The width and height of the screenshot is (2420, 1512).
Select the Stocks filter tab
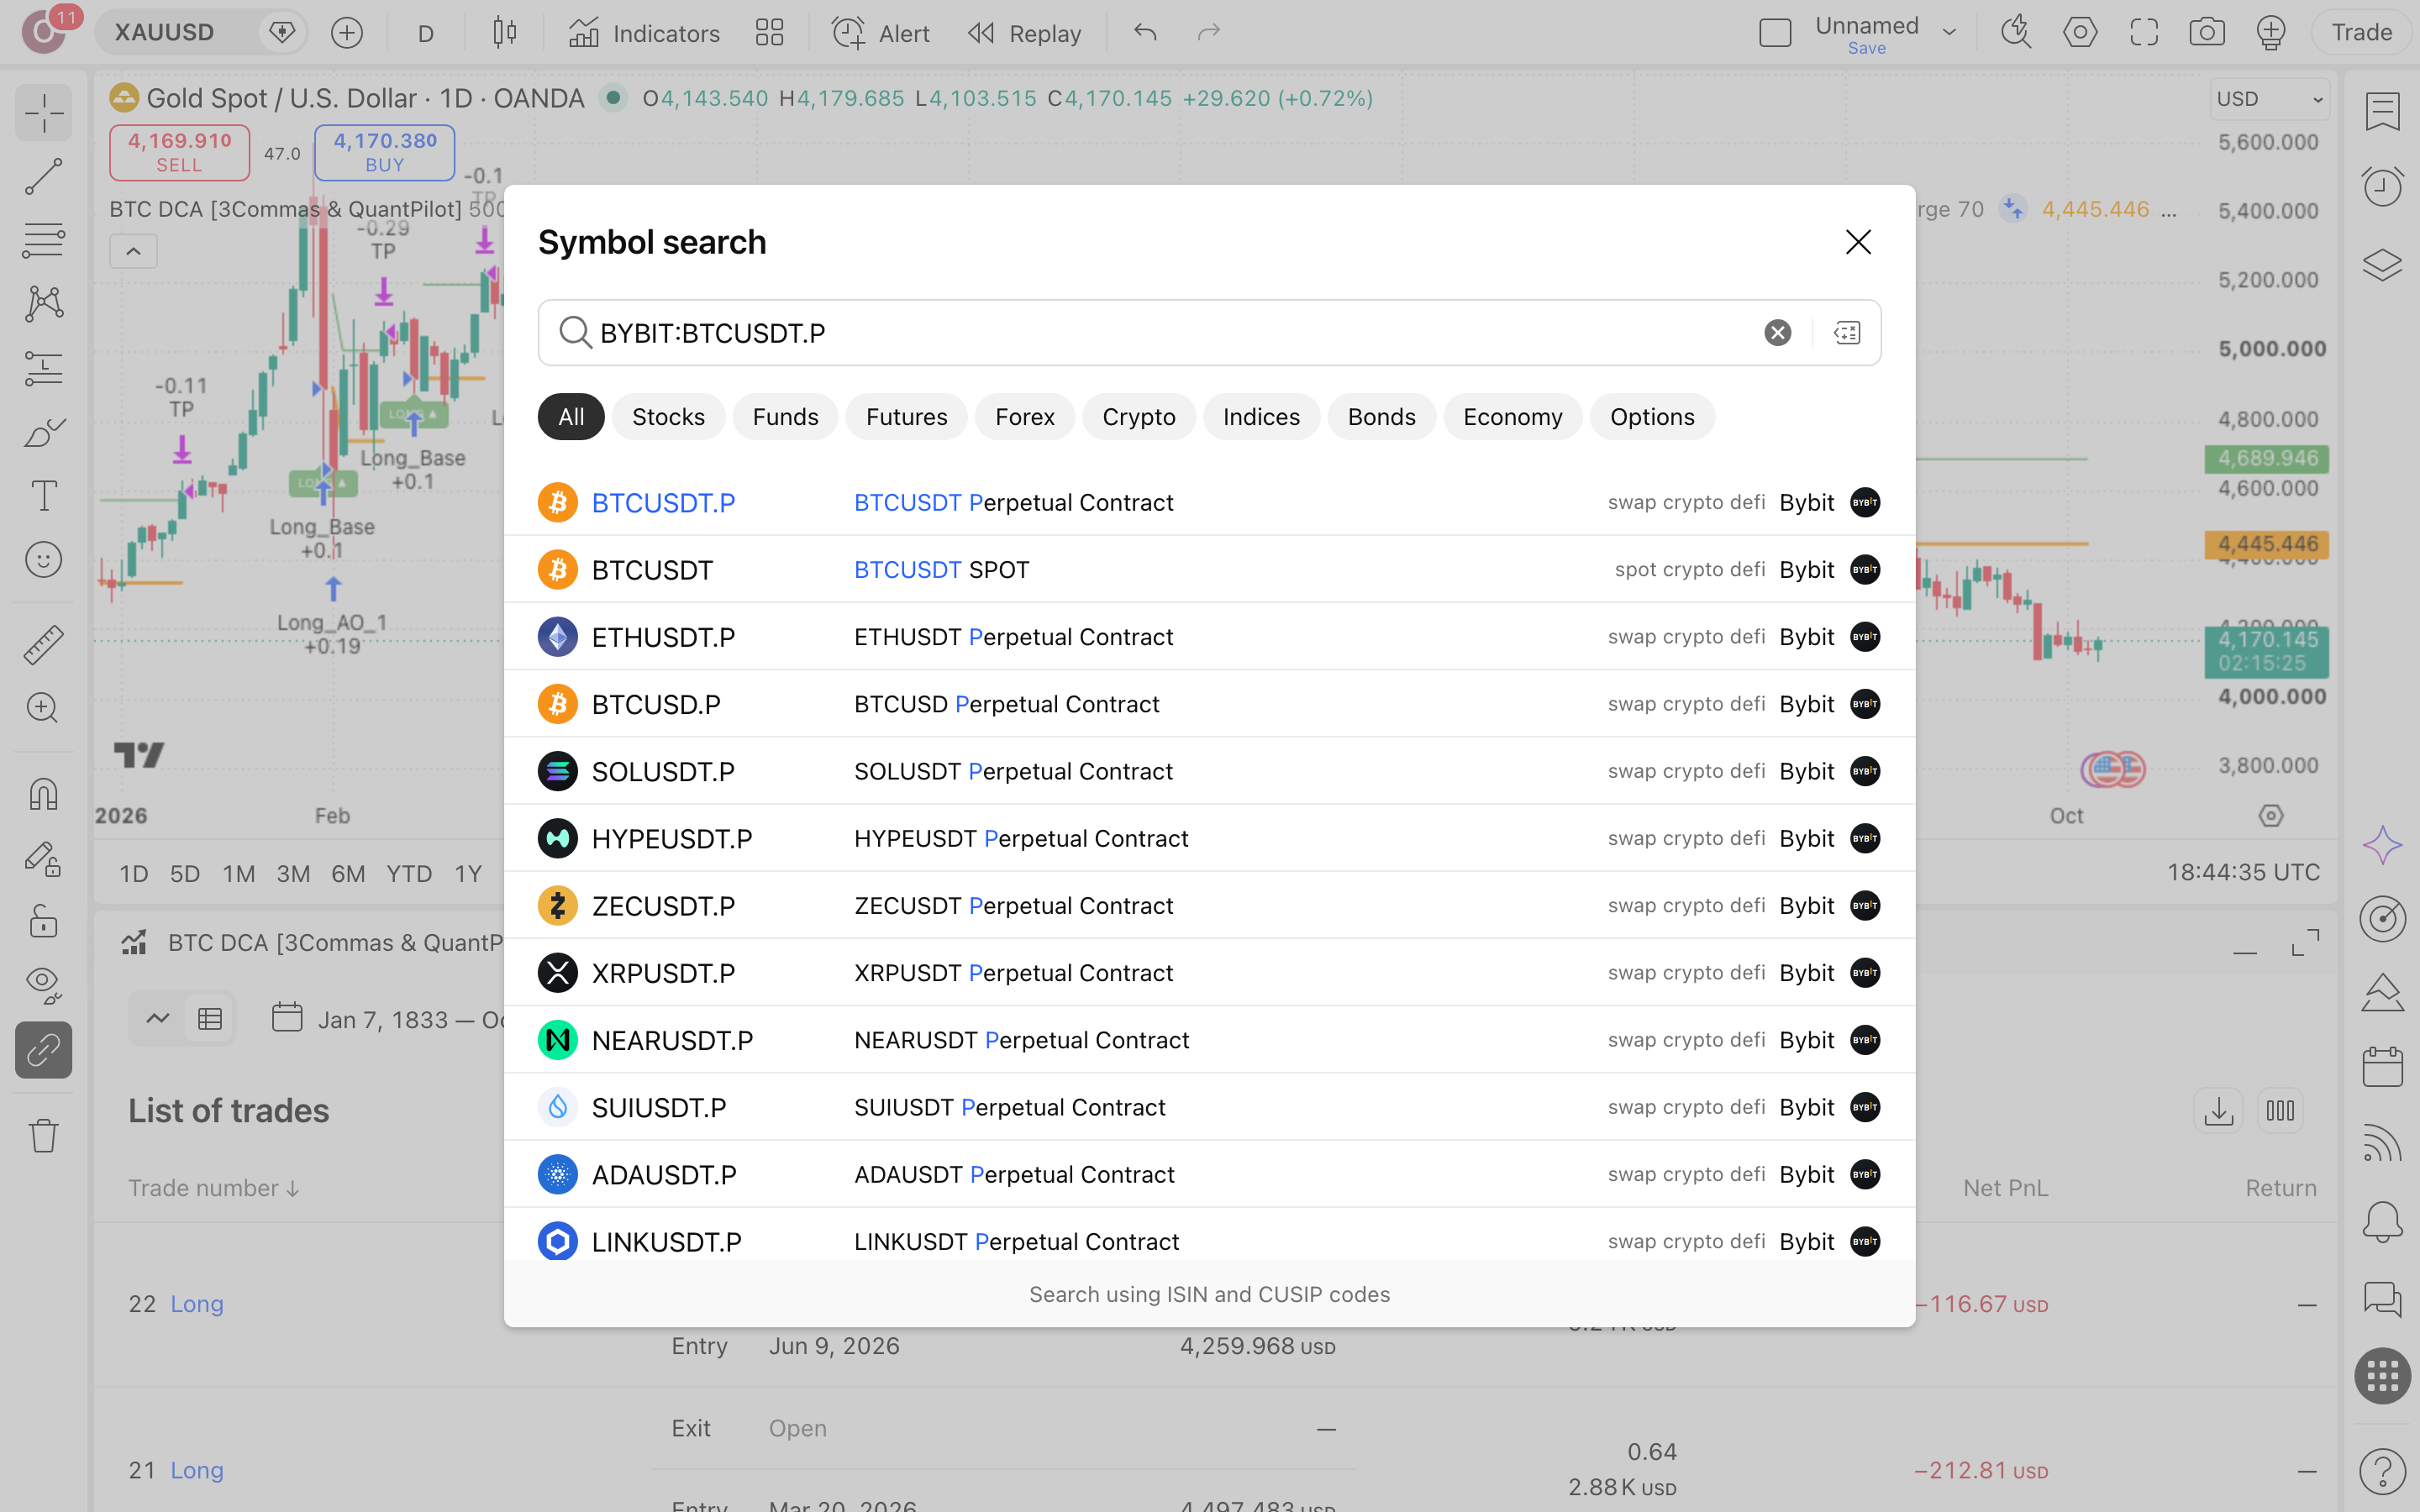[668, 417]
